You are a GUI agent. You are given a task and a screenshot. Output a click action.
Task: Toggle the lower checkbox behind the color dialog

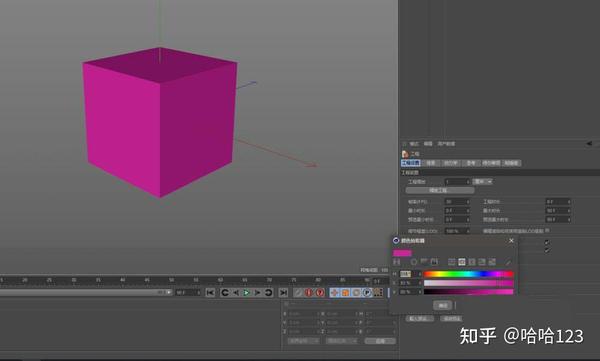pyautogui.click(x=547, y=250)
